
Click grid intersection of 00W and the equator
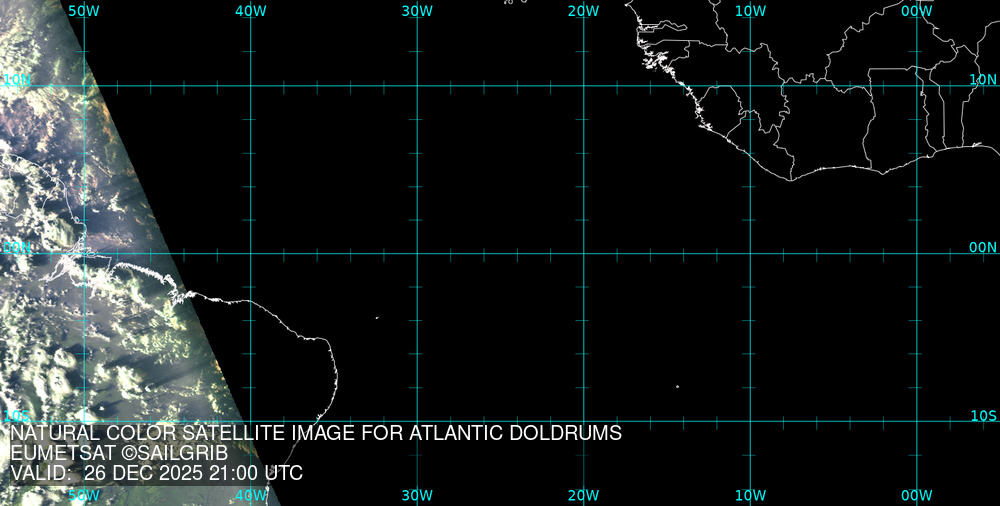pos(917,253)
